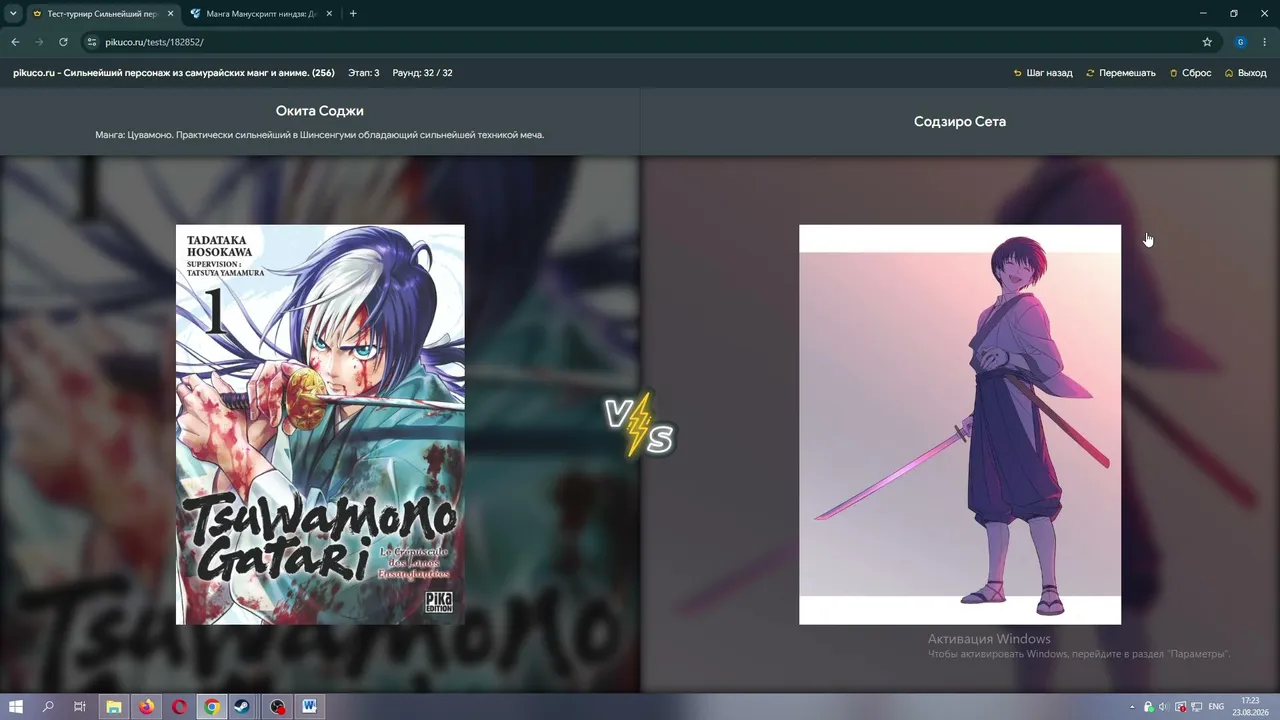Screen dimensions: 1280x720
Task: Launch Opera from the taskbar
Action: pos(179,707)
